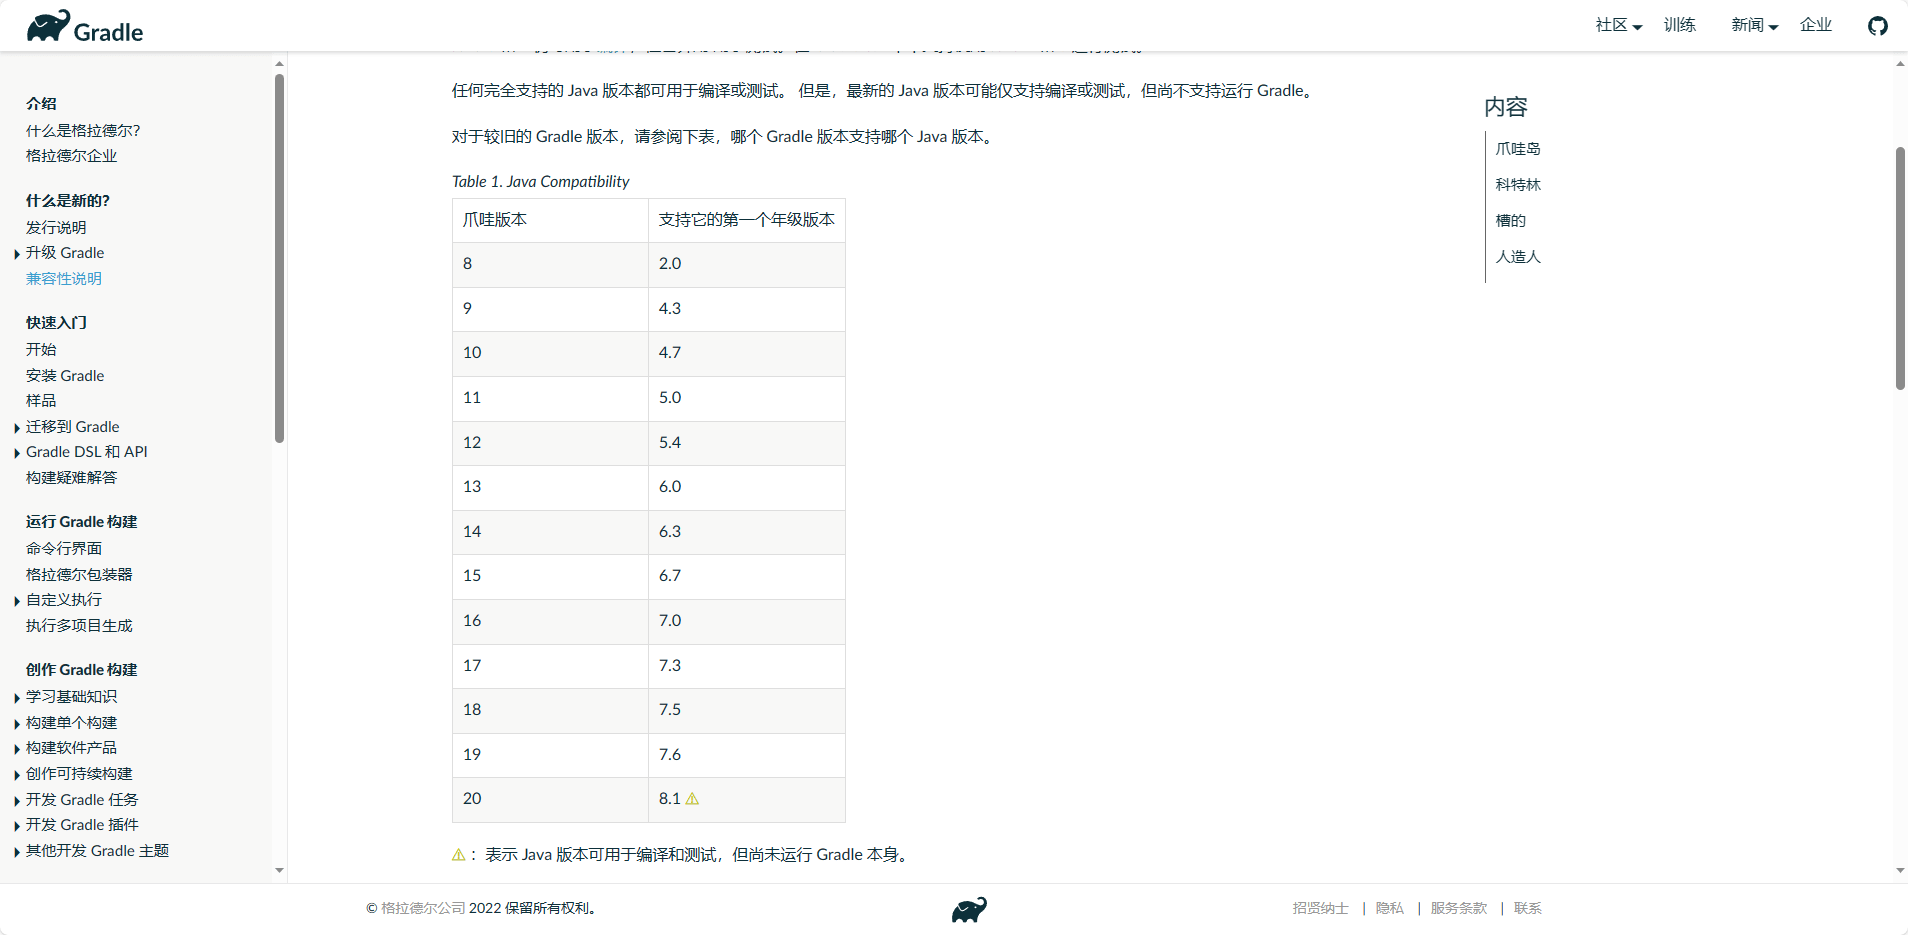Click the 创作 Gradle 构建 sidebar heading
1908x935 pixels.
[82, 670]
